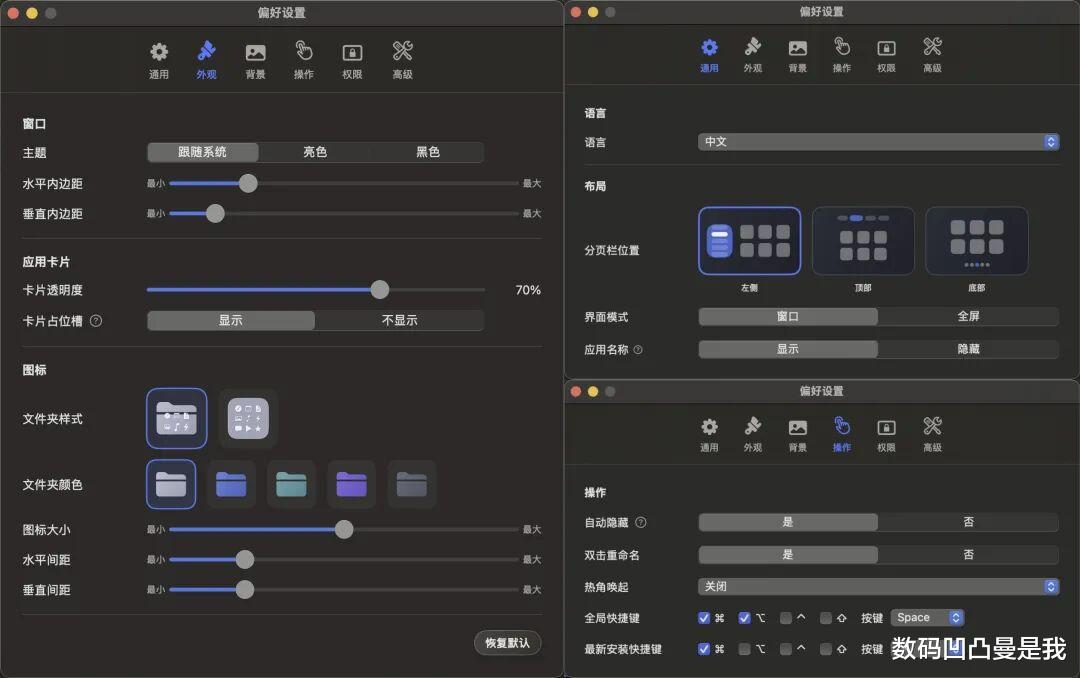Click the 图标大小 slider handle
Viewport: 1080px width, 678px height.
tap(344, 529)
